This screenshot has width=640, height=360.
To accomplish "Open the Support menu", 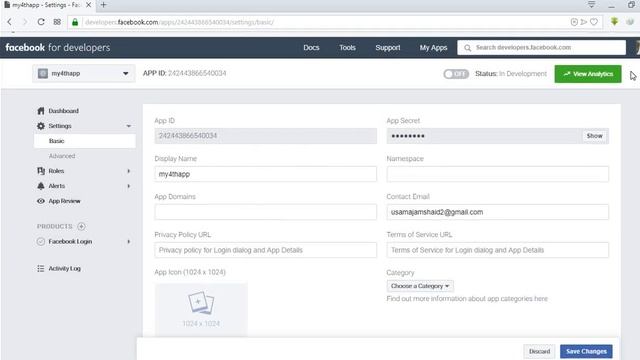I will tap(388, 47).
